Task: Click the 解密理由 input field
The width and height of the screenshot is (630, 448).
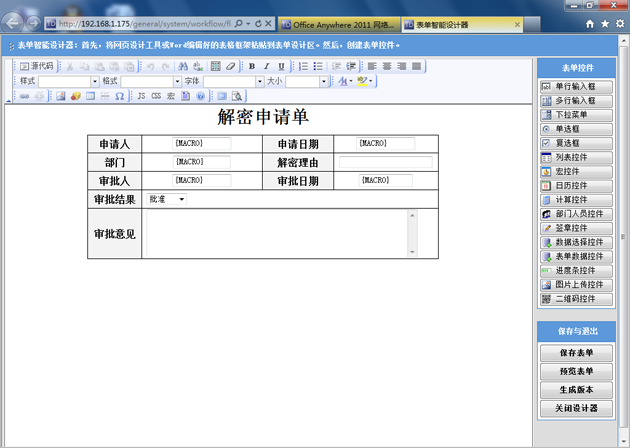Action: pos(385,162)
